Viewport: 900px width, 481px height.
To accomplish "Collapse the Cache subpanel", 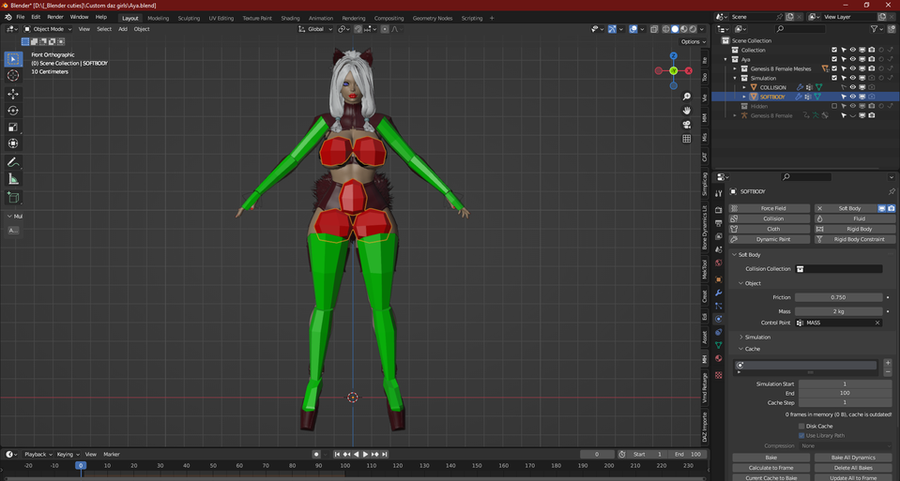I will click(741, 349).
